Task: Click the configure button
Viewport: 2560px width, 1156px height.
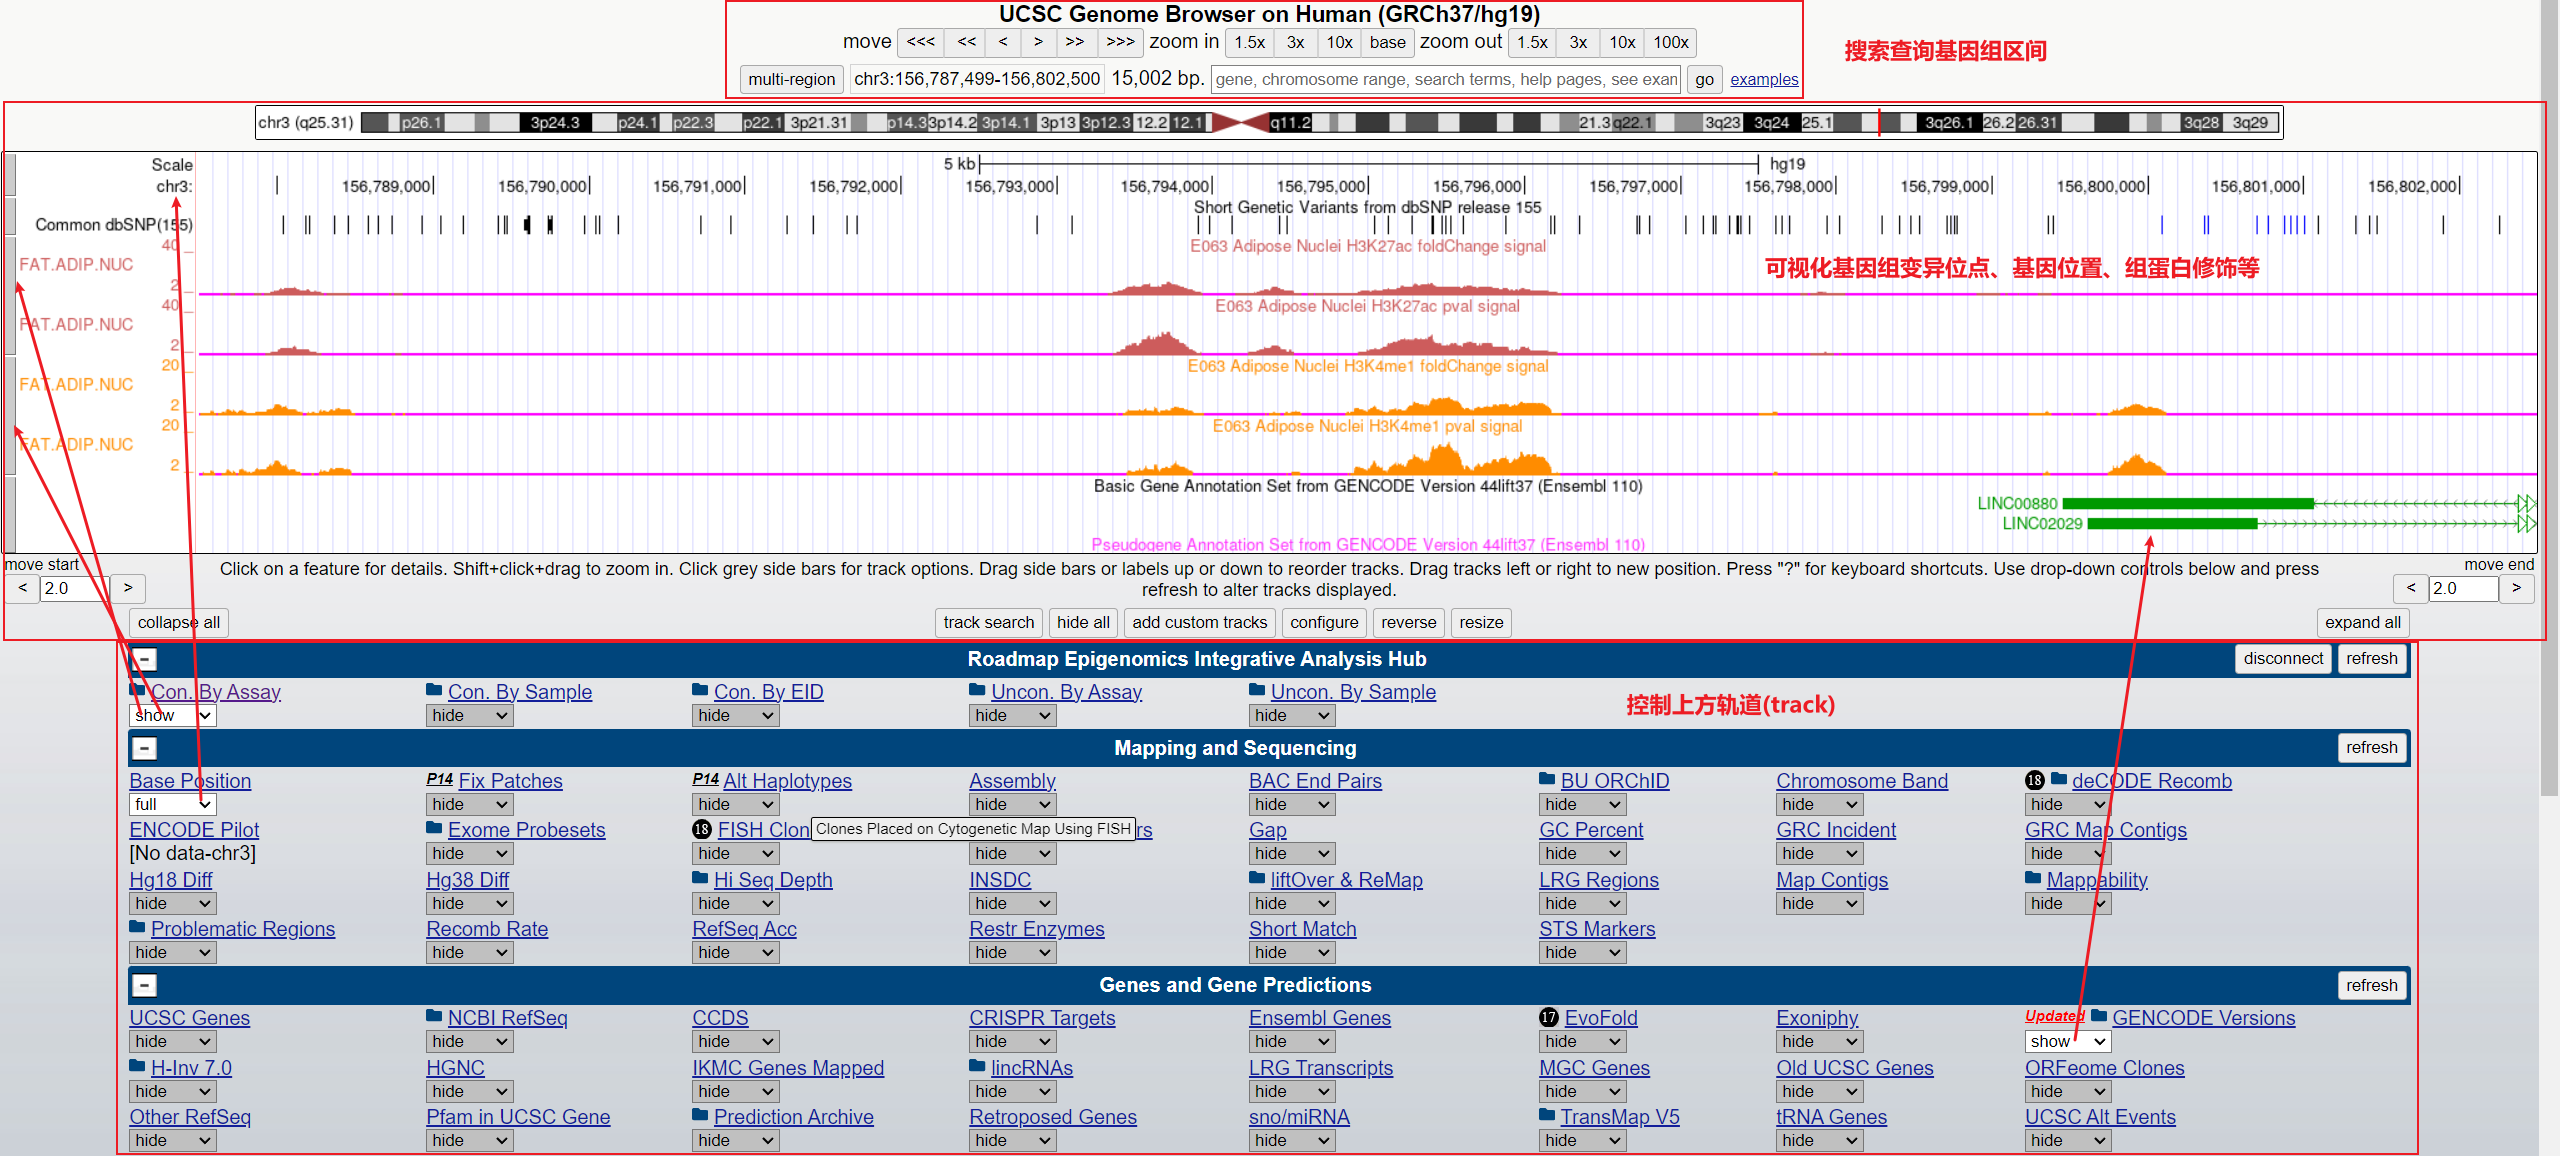Action: [1324, 623]
